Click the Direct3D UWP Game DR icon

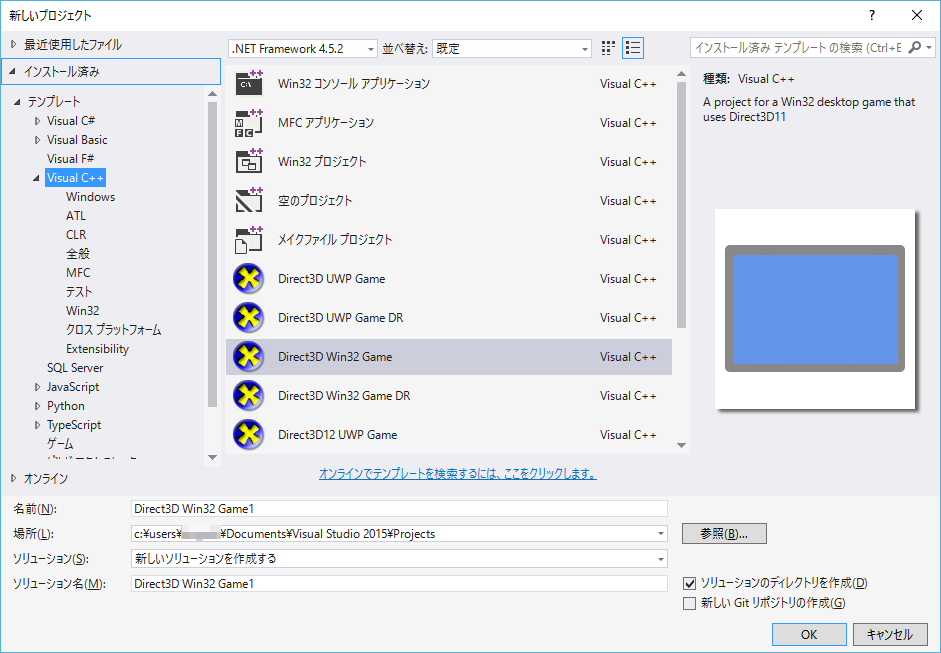tap(248, 317)
